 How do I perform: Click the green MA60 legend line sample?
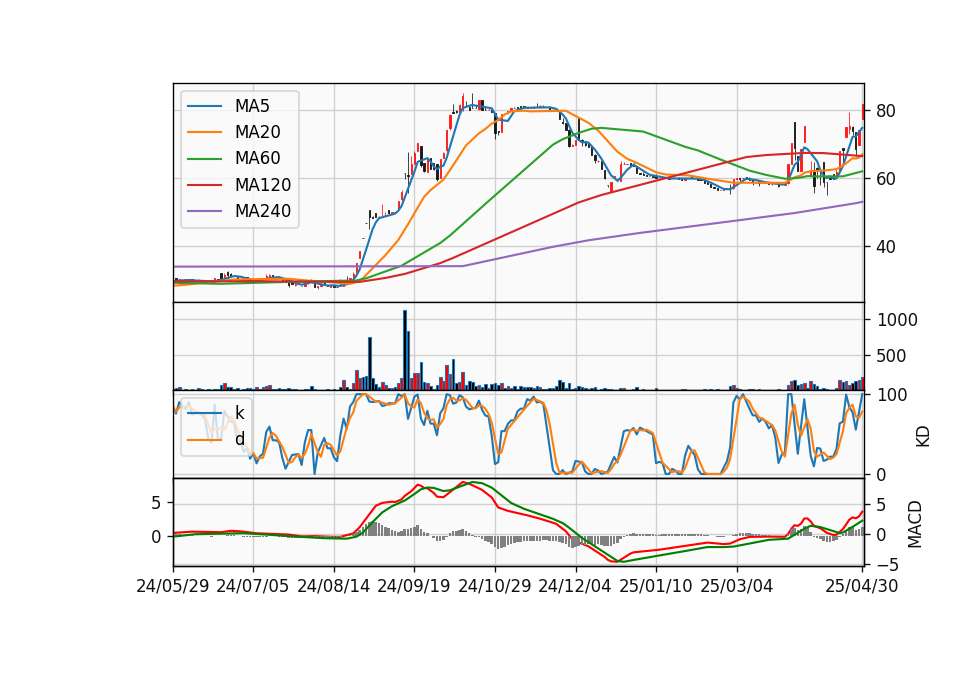pos(204,159)
